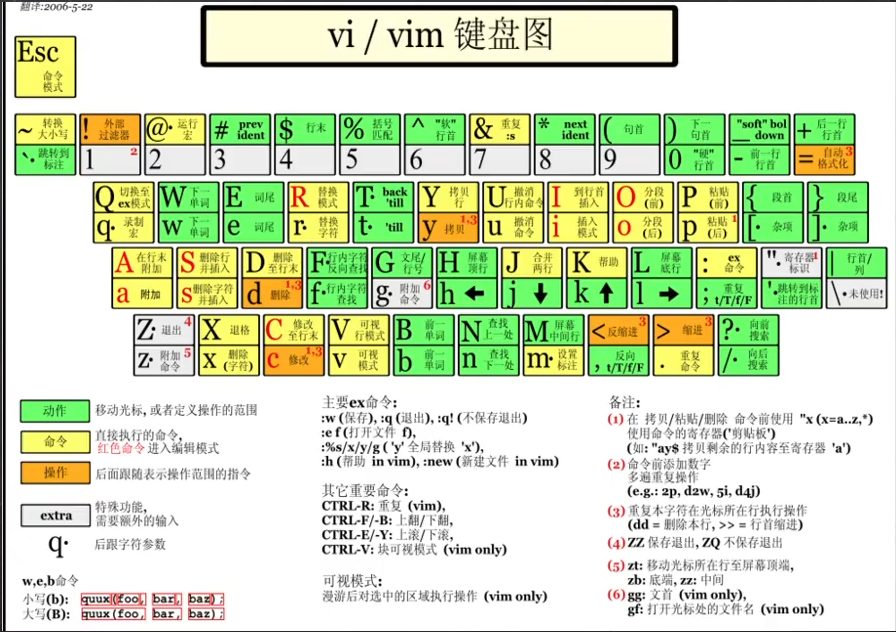The width and height of the screenshot is (896, 632).
Task: Click the grey extra legend swatch
Action: click(55, 515)
